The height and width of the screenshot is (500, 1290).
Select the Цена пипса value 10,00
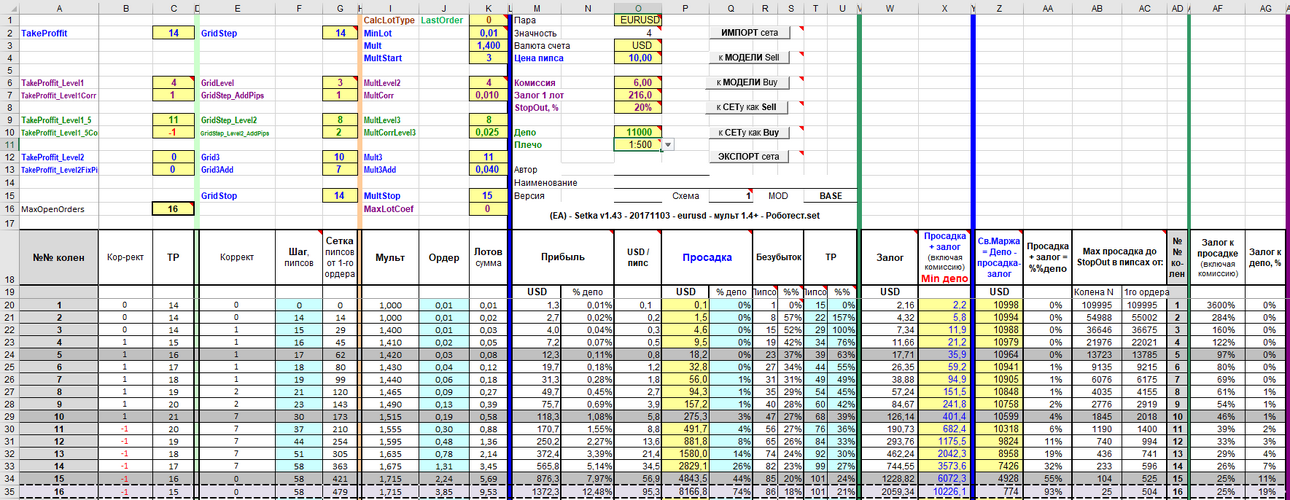pyautogui.click(x=638, y=58)
